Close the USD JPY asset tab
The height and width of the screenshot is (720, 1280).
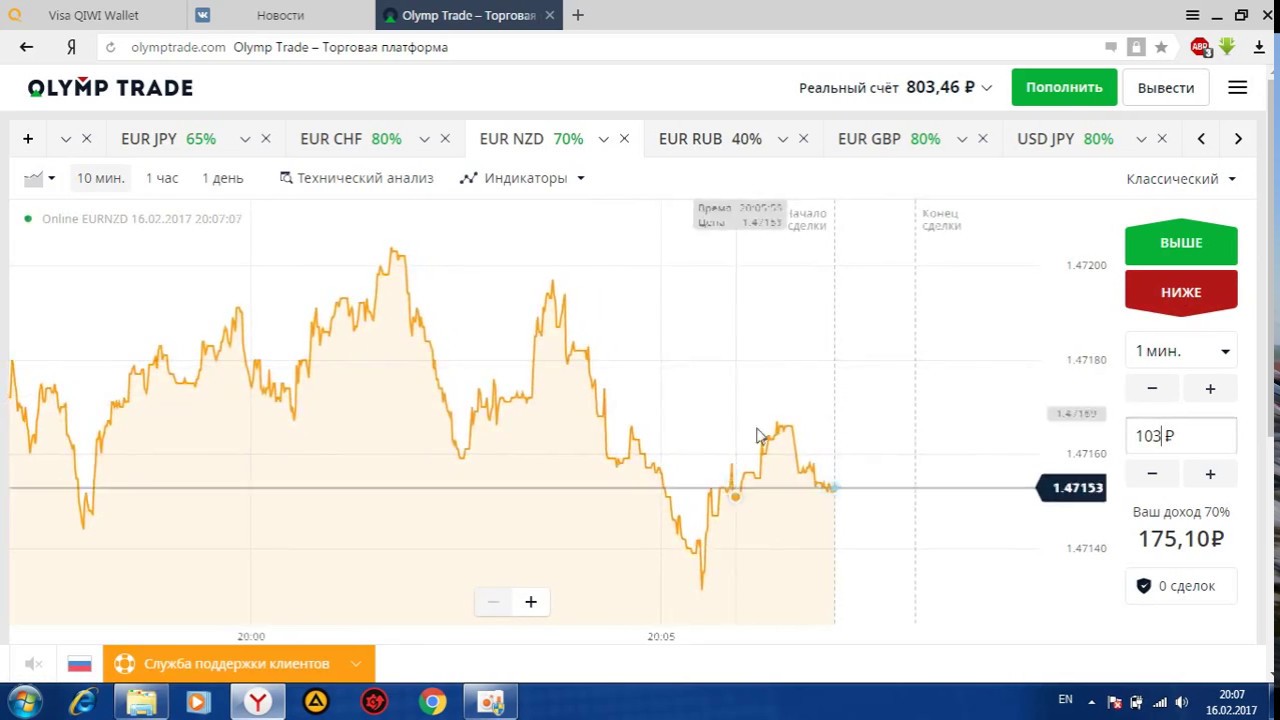pyautogui.click(x=1161, y=139)
